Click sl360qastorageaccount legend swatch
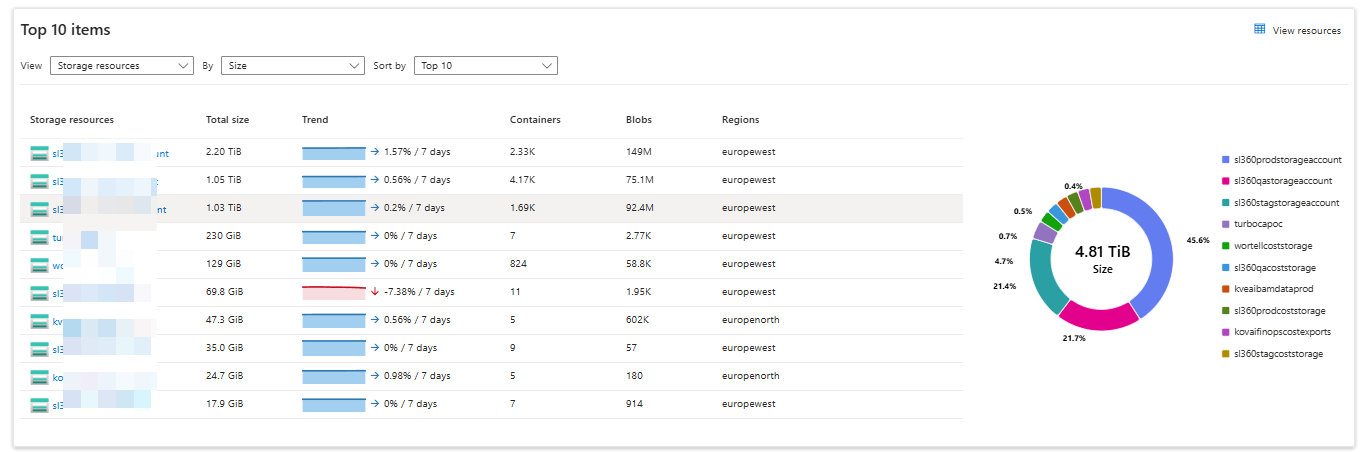1364x454 pixels. pyautogui.click(x=1226, y=181)
